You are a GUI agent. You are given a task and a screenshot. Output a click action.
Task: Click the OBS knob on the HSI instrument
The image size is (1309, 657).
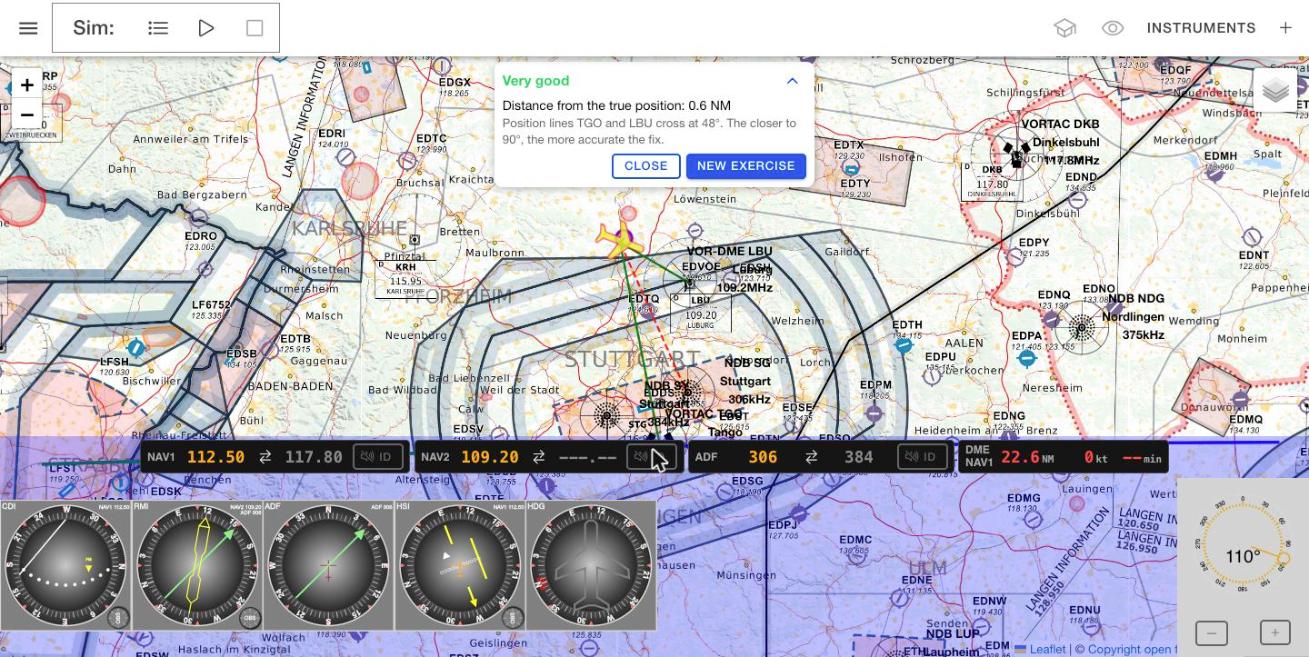[x=513, y=617]
